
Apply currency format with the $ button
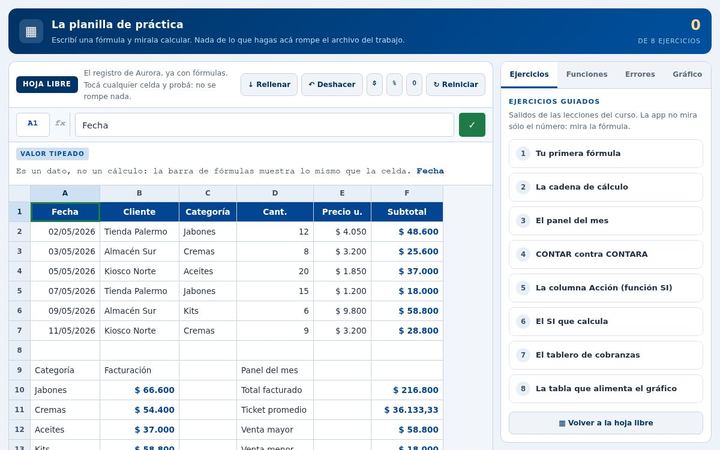coord(374,84)
